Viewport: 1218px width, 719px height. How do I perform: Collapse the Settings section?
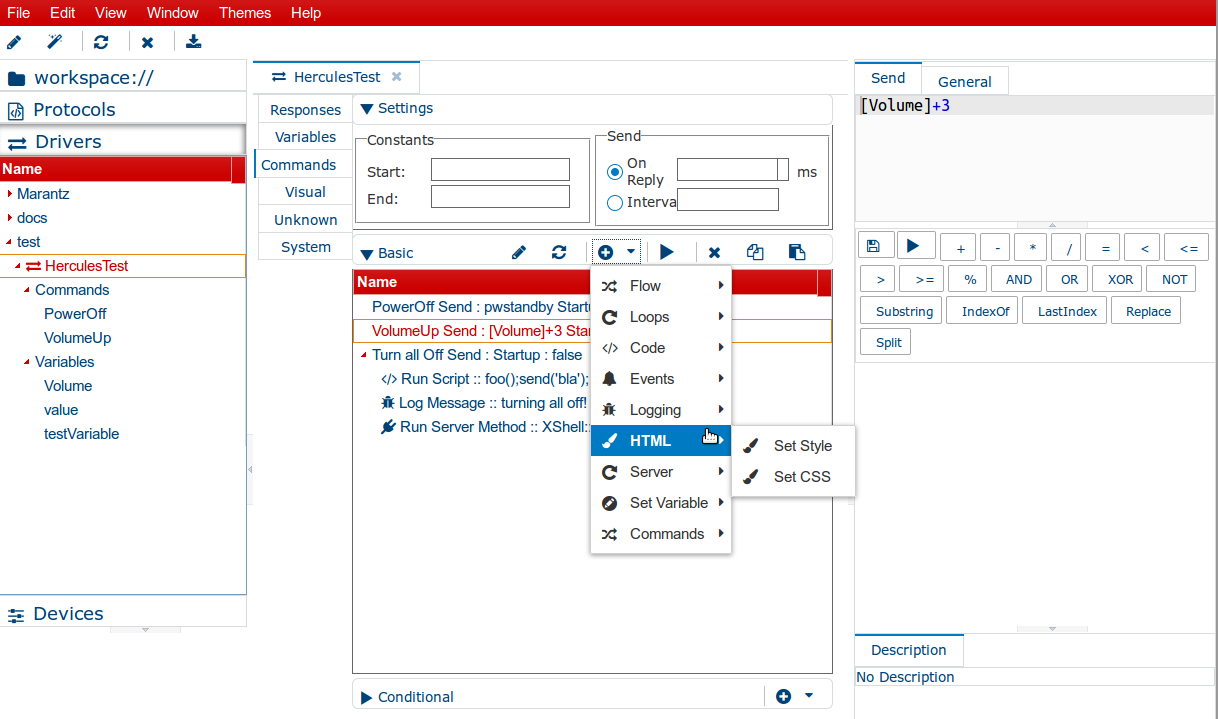[x=366, y=108]
